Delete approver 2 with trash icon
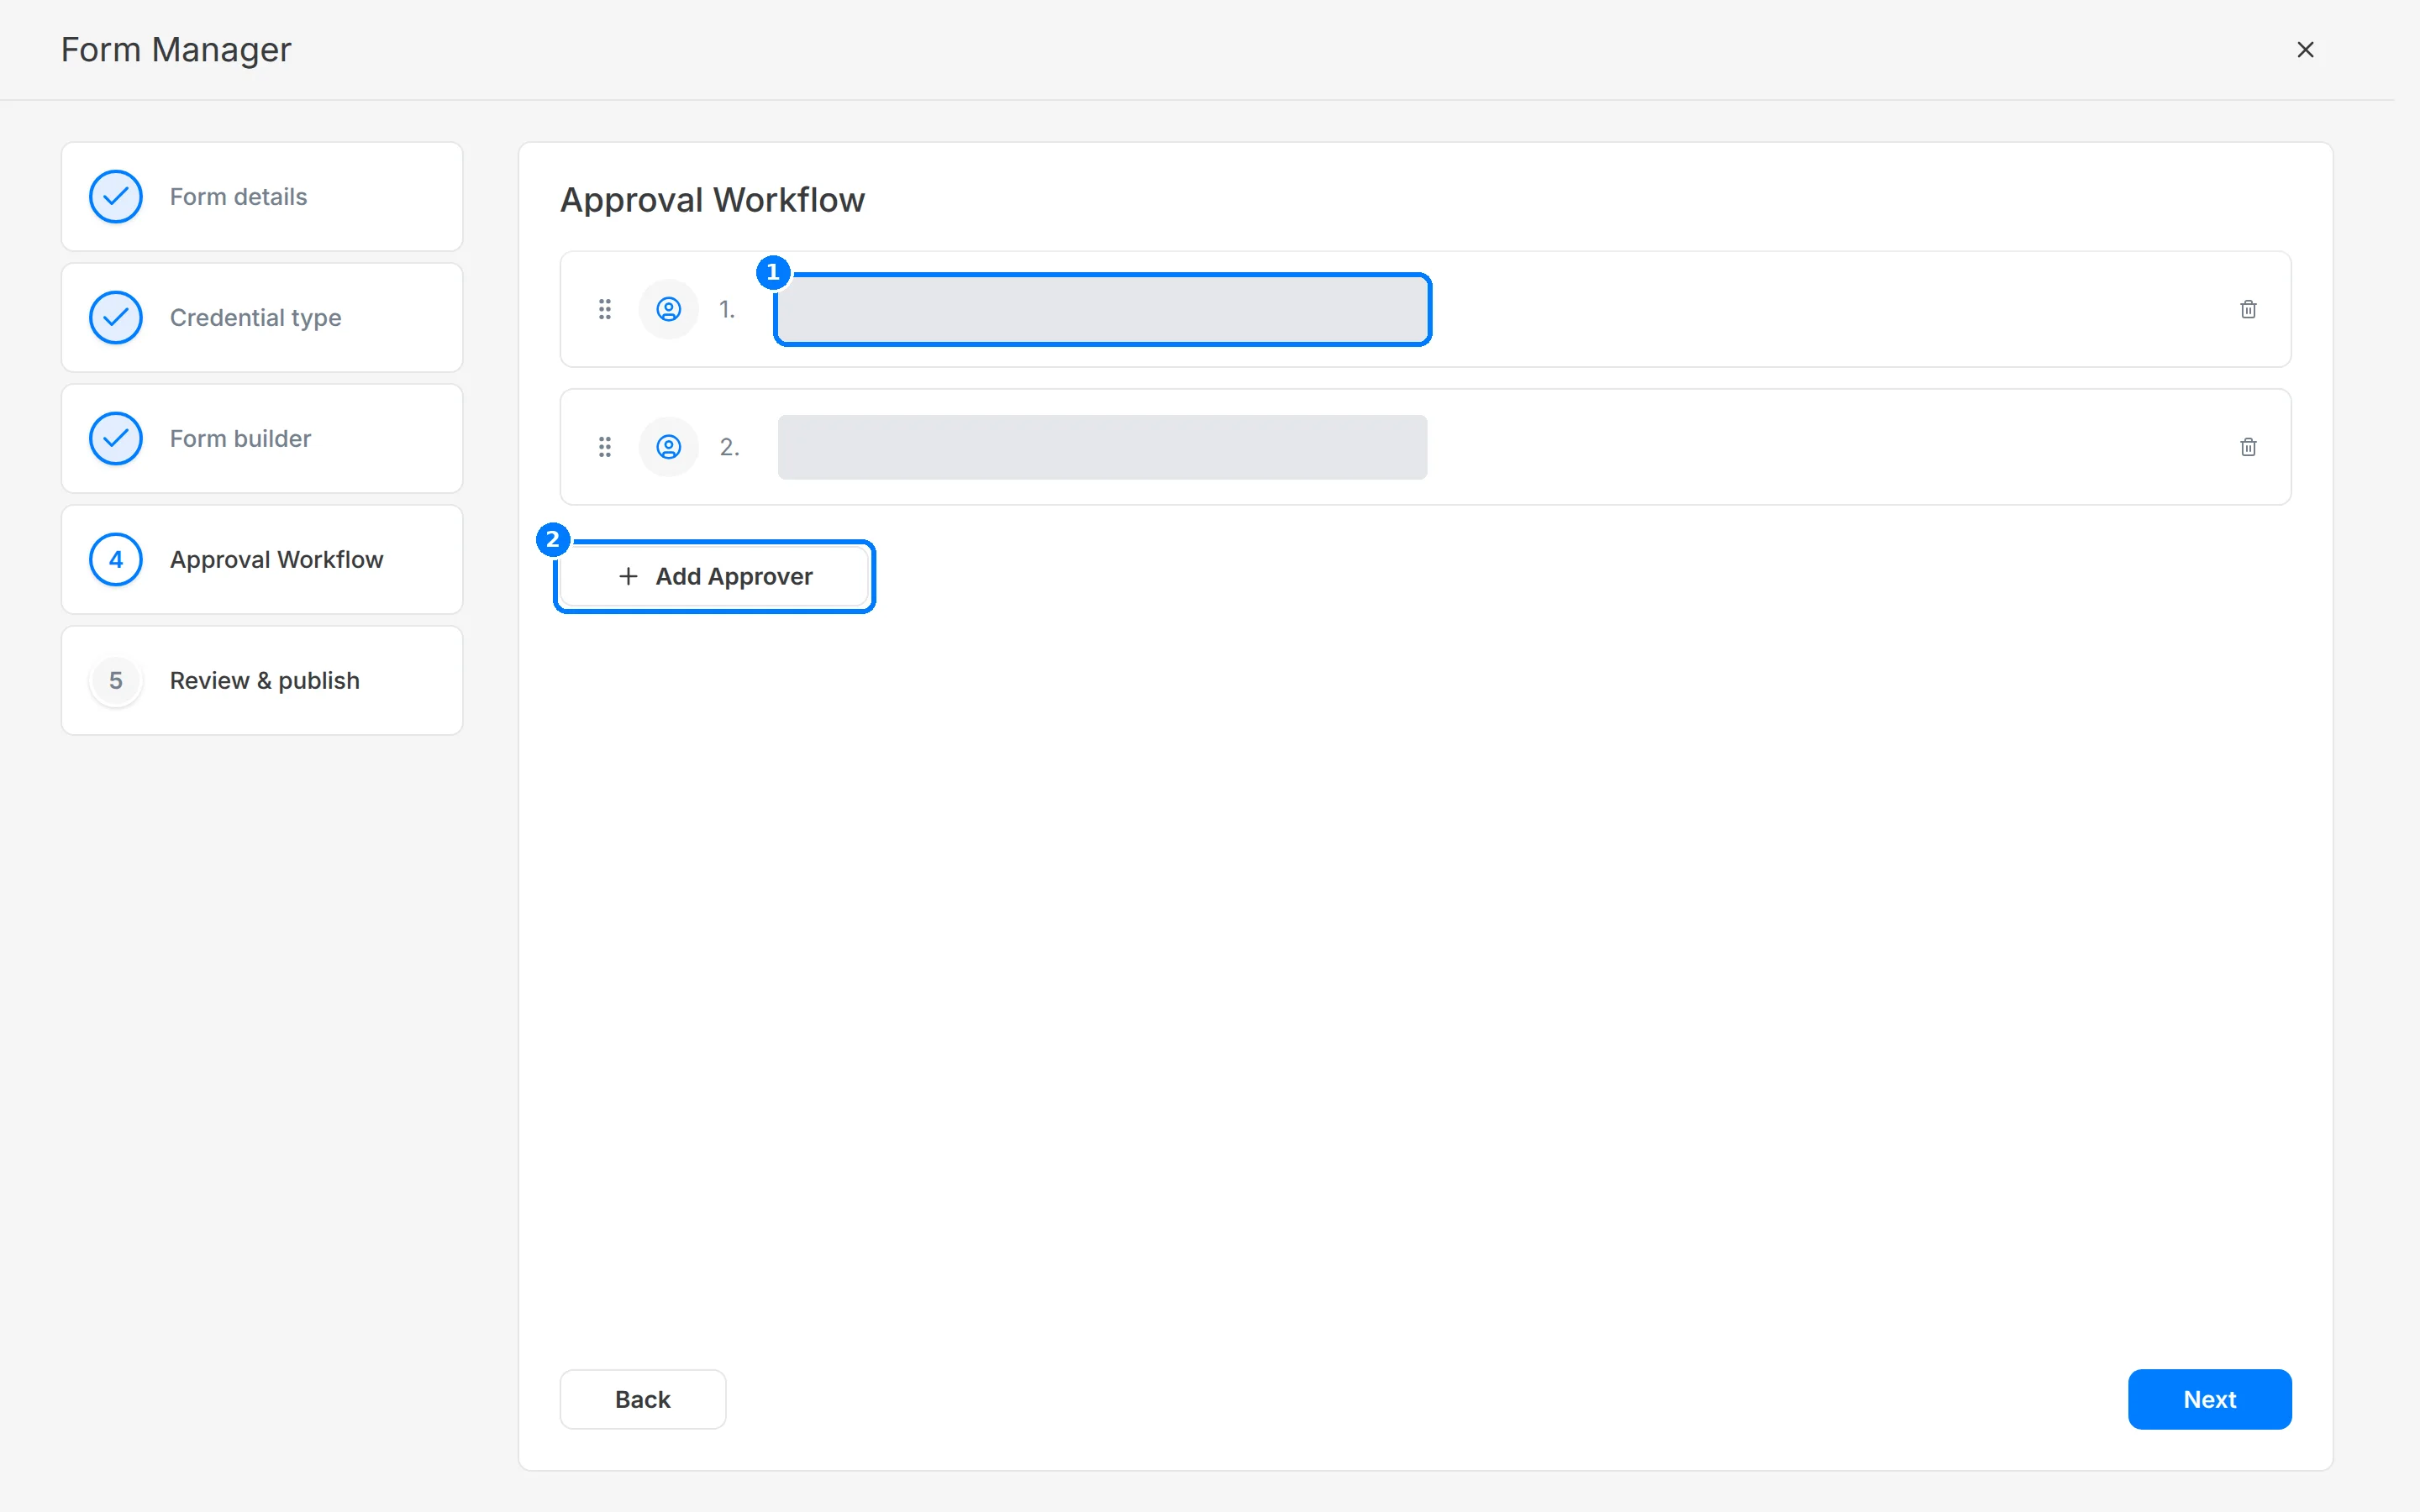Screen dimensions: 2420x1512 pyautogui.click(x=2248, y=447)
